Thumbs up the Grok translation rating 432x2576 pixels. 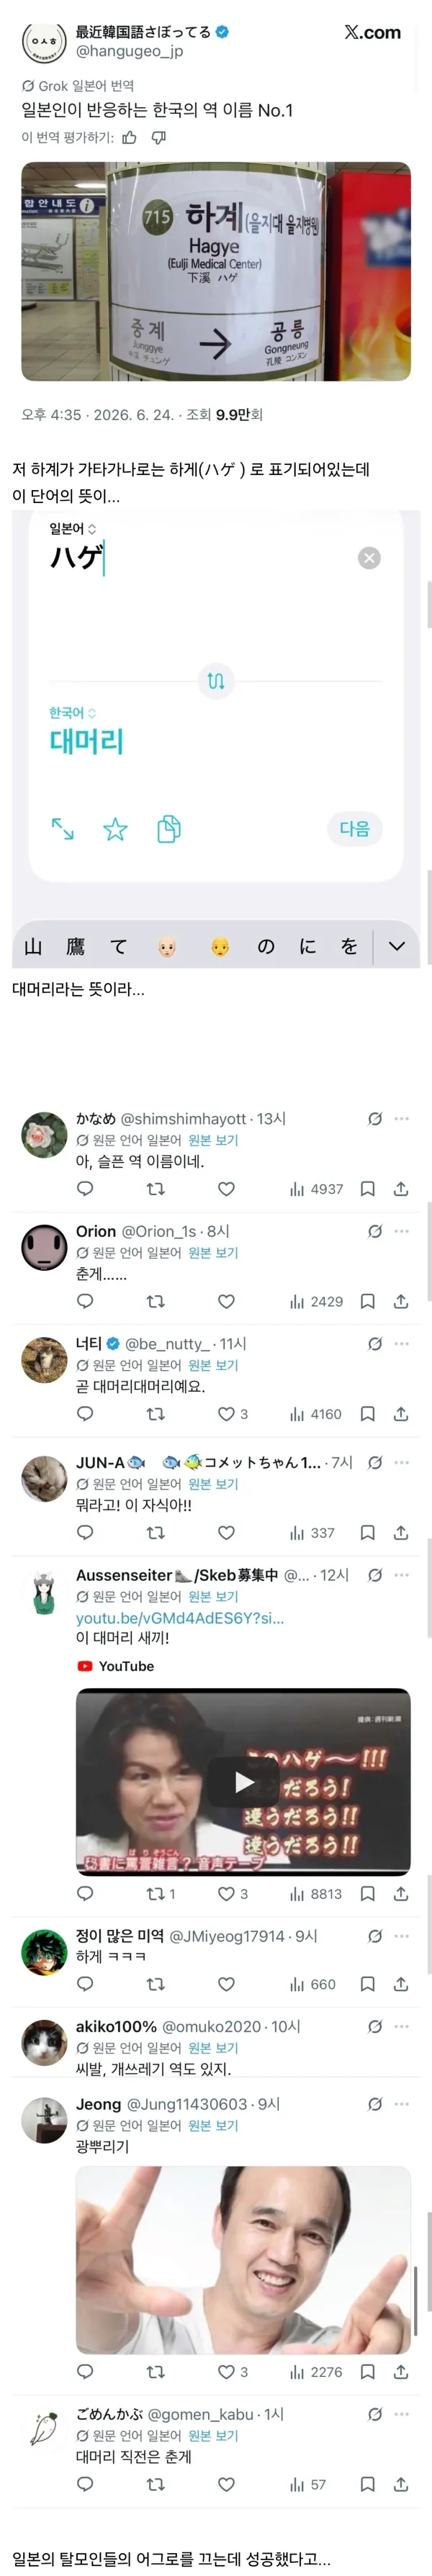point(129,137)
